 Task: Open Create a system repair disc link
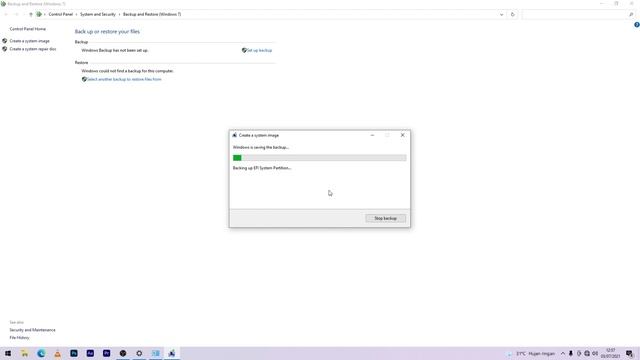(x=33, y=49)
